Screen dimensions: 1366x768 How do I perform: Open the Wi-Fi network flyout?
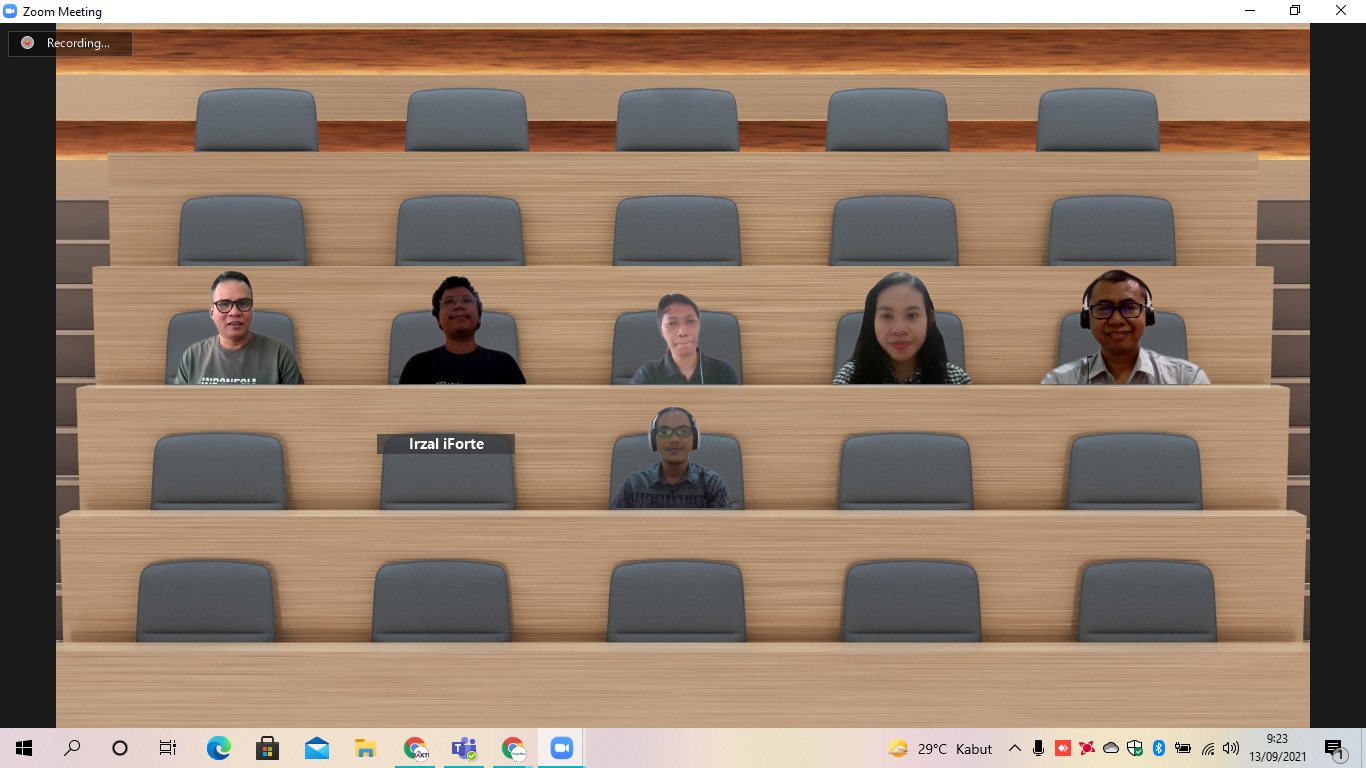click(1208, 748)
